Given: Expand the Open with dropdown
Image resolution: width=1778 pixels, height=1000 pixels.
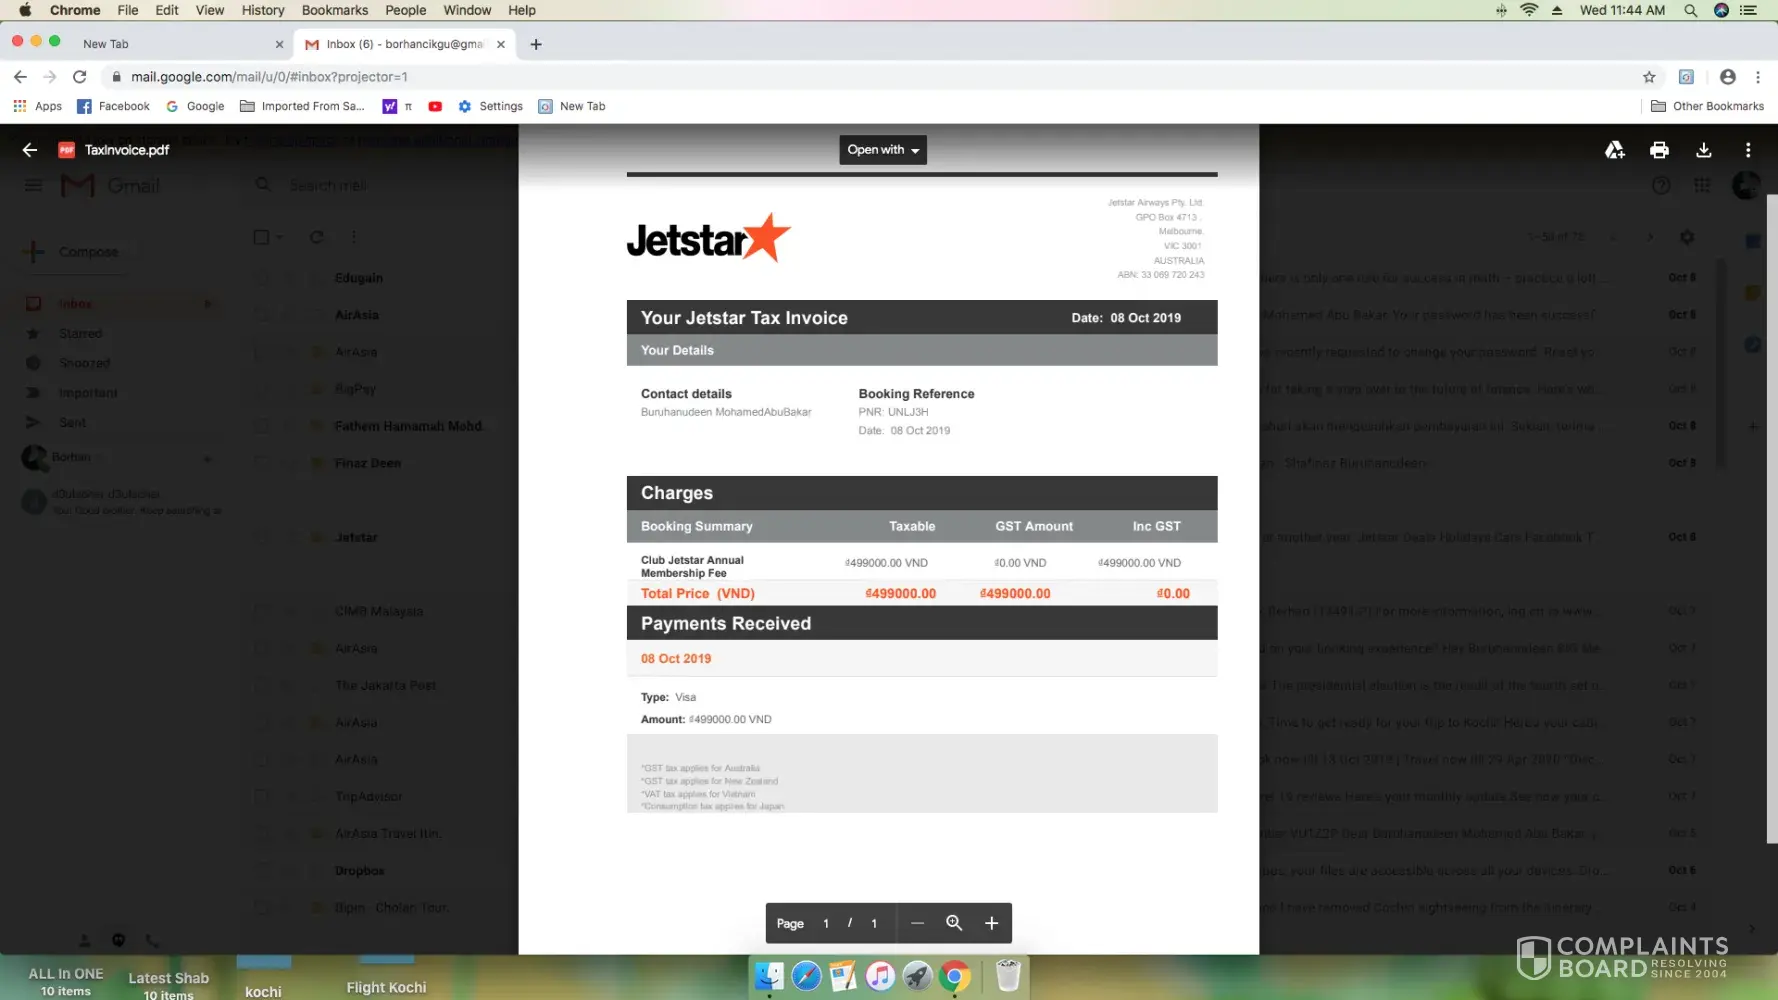Looking at the screenshot, I should point(883,150).
